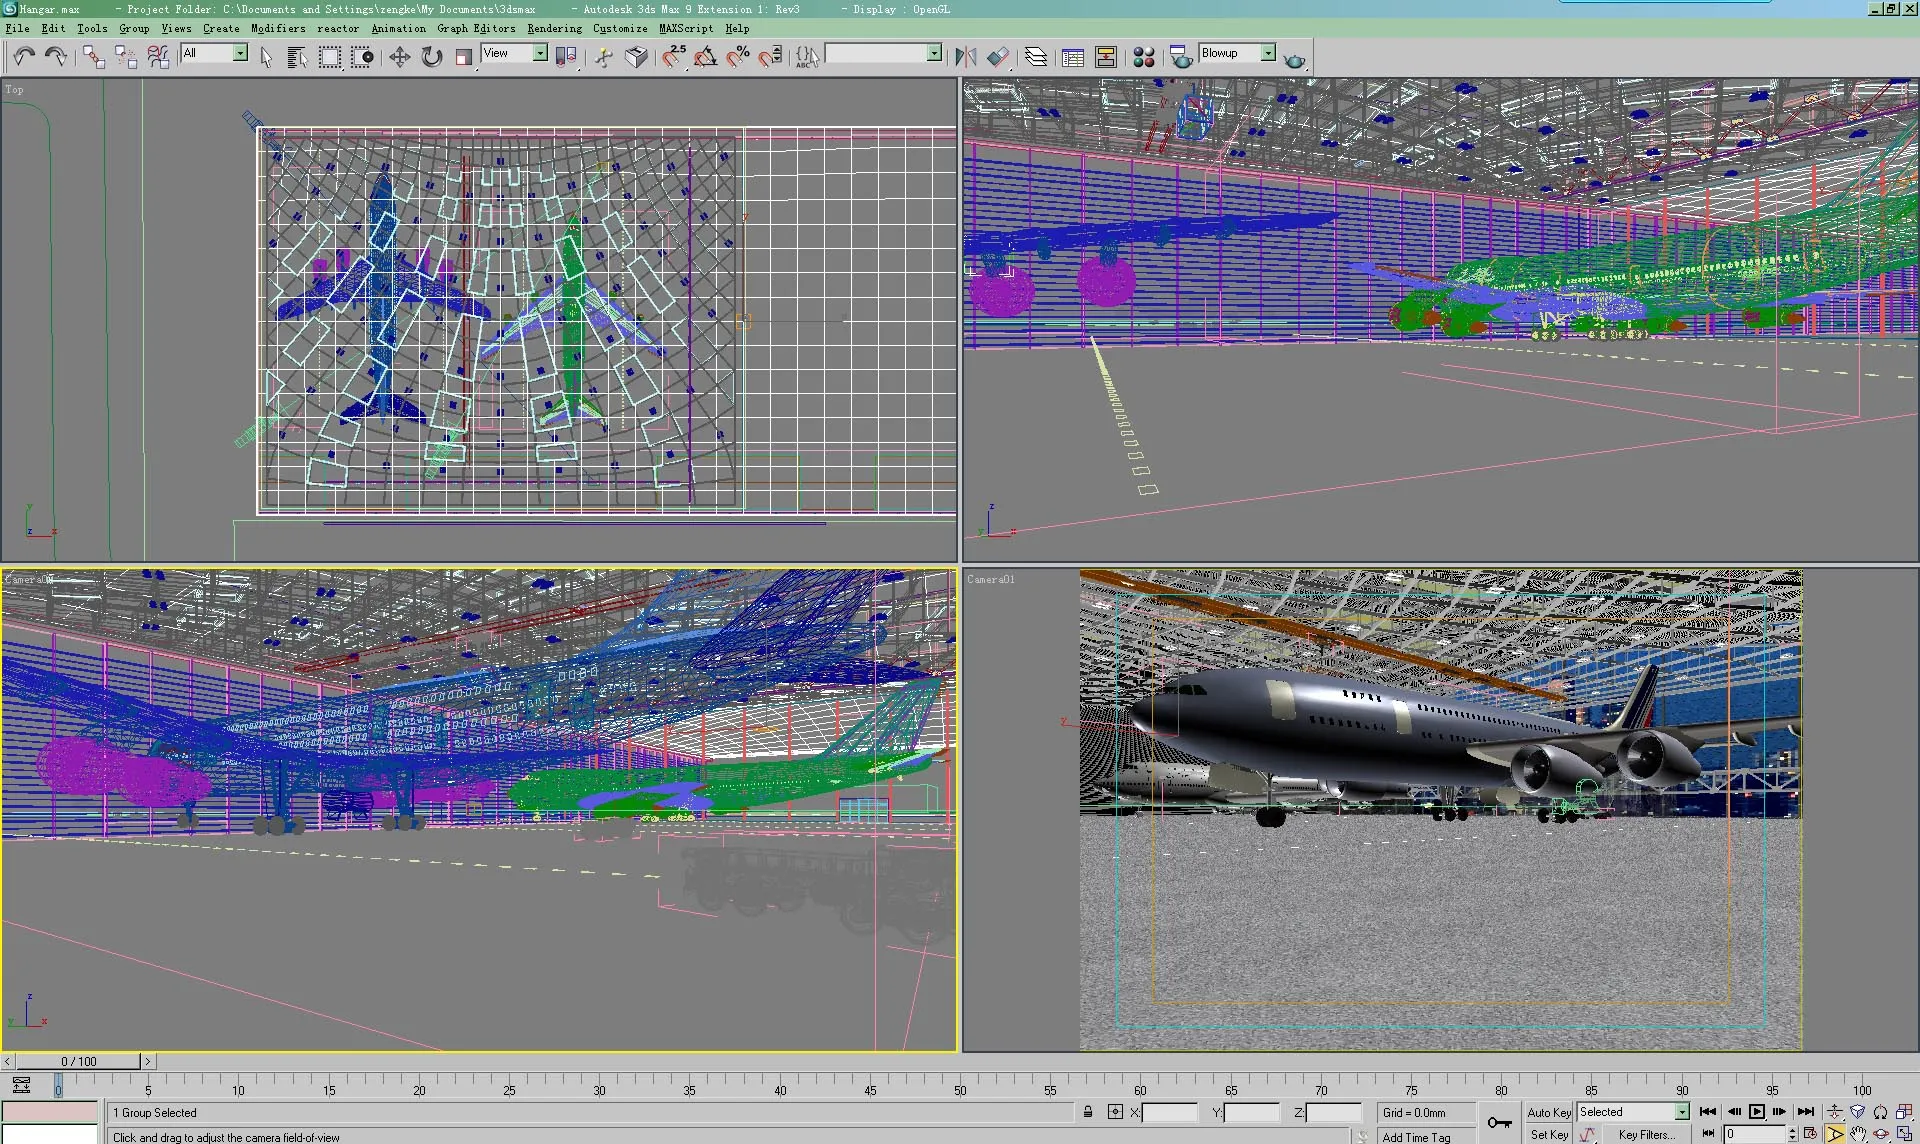1920x1144 pixels.
Task: Expand the View reference coordinate dropdown
Action: [540, 53]
